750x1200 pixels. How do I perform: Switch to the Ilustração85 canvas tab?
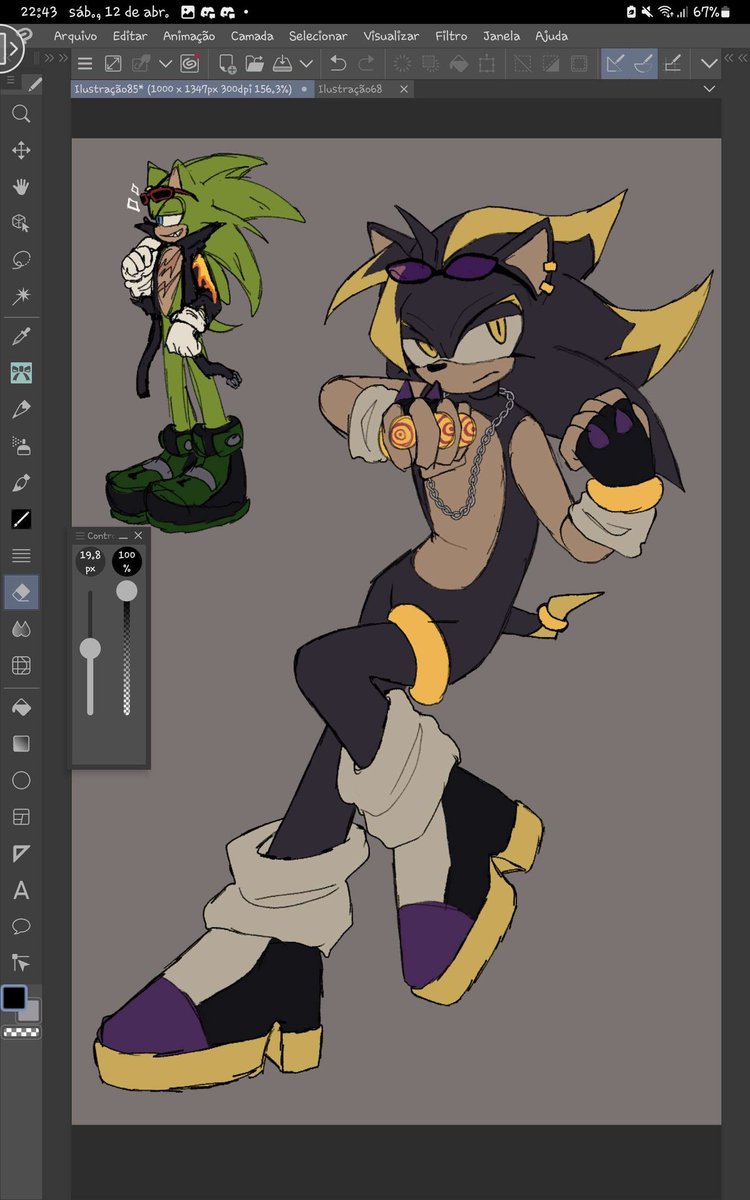pos(193,89)
